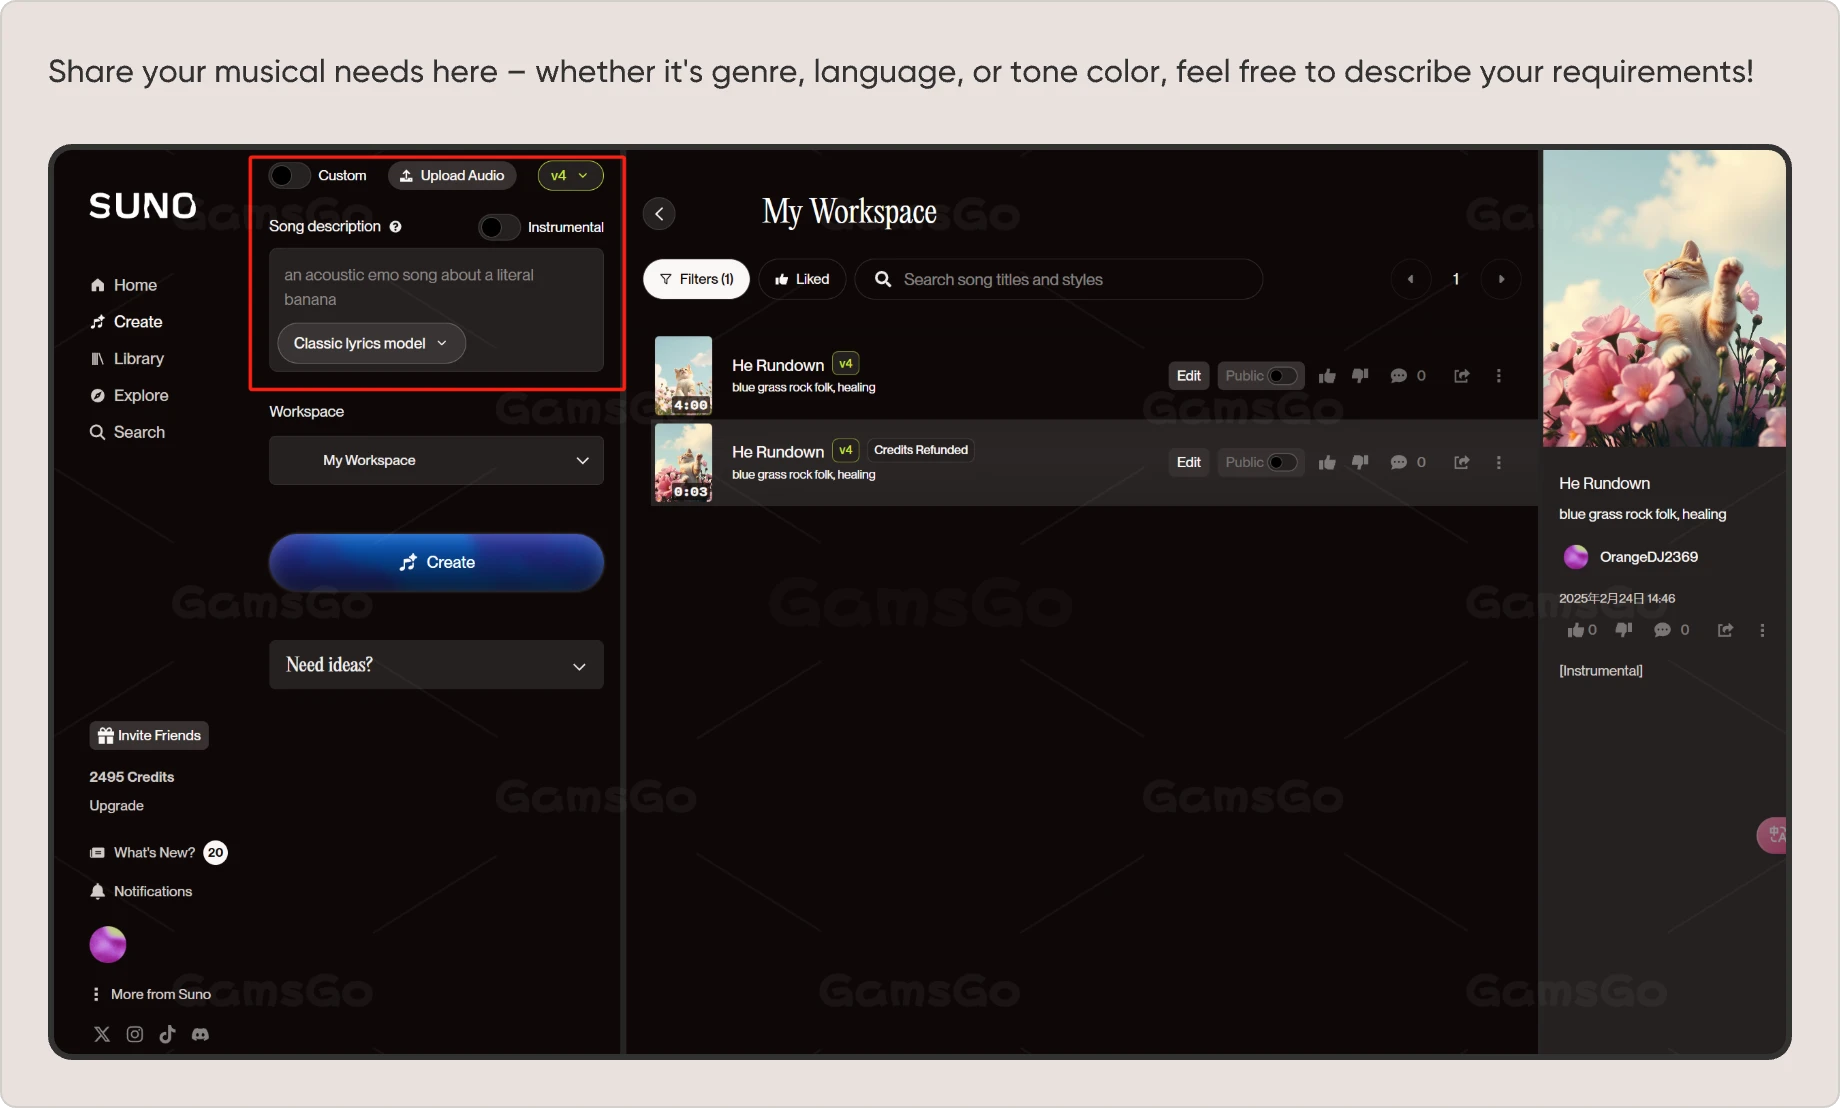Click Invite Friends button

point(149,736)
